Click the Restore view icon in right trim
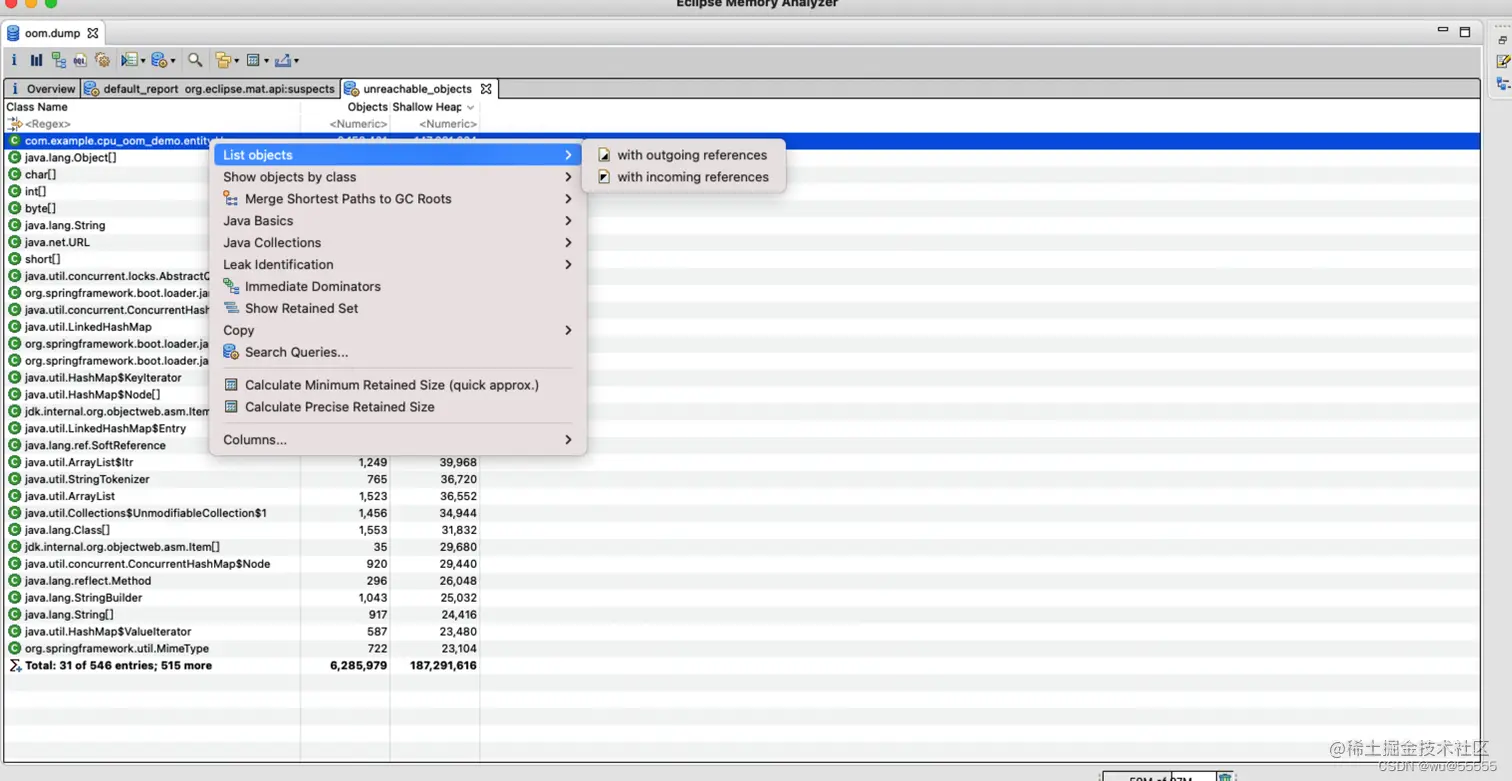Screen dimensions: 1512x781 1503,40
